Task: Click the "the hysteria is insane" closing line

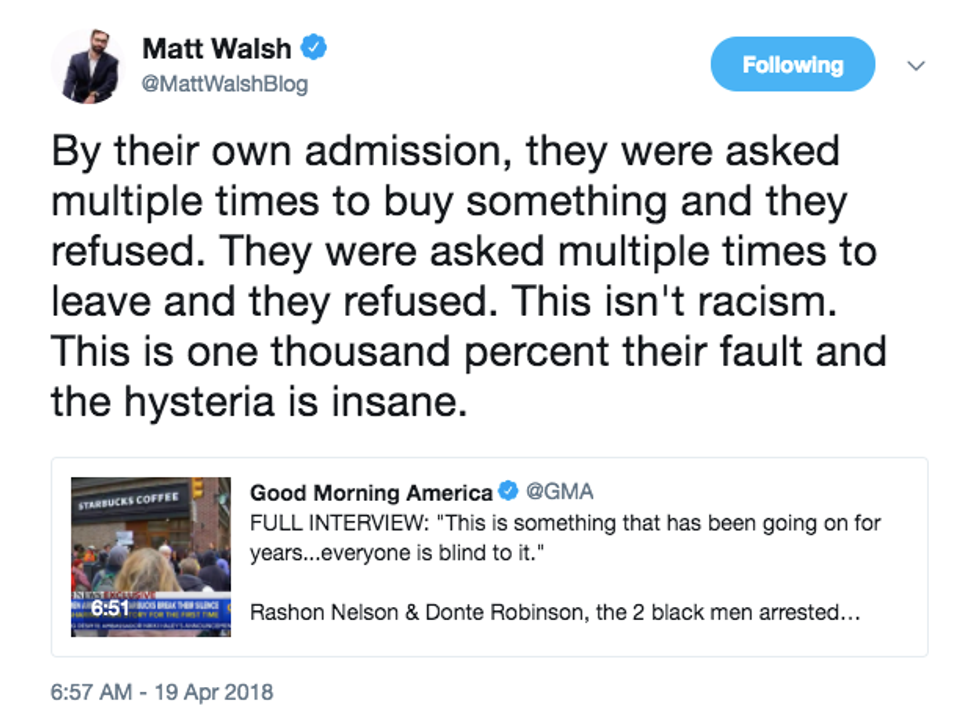Action: point(258,402)
